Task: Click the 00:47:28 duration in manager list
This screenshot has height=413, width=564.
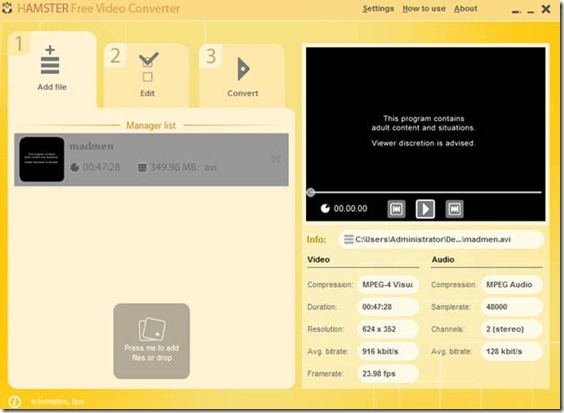Action: point(101,167)
